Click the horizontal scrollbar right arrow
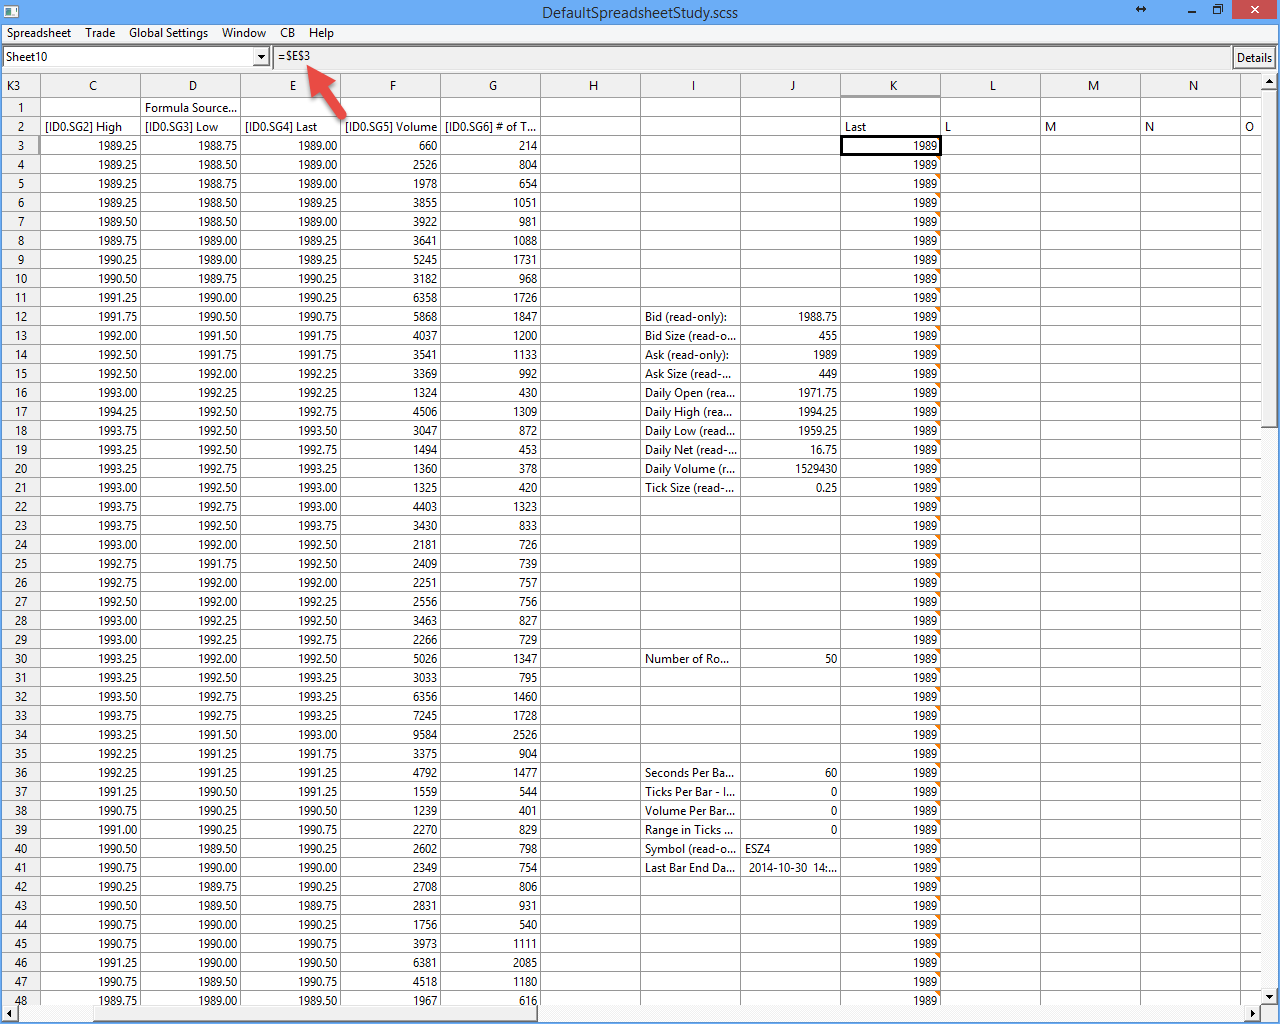 click(x=1252, y=1013)
